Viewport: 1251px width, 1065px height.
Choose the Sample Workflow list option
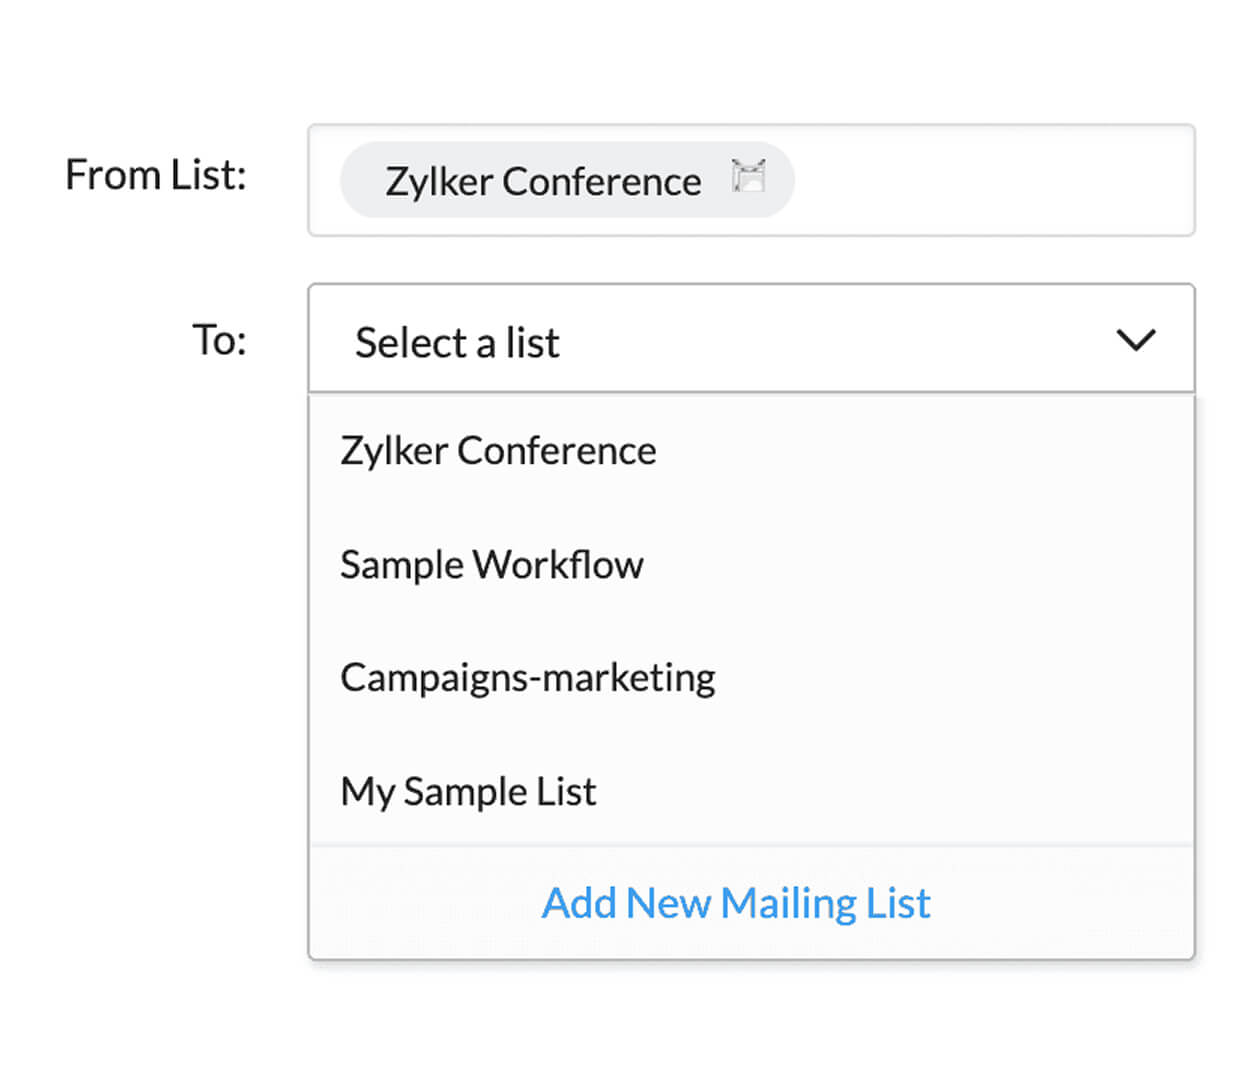tap(491, 565)
